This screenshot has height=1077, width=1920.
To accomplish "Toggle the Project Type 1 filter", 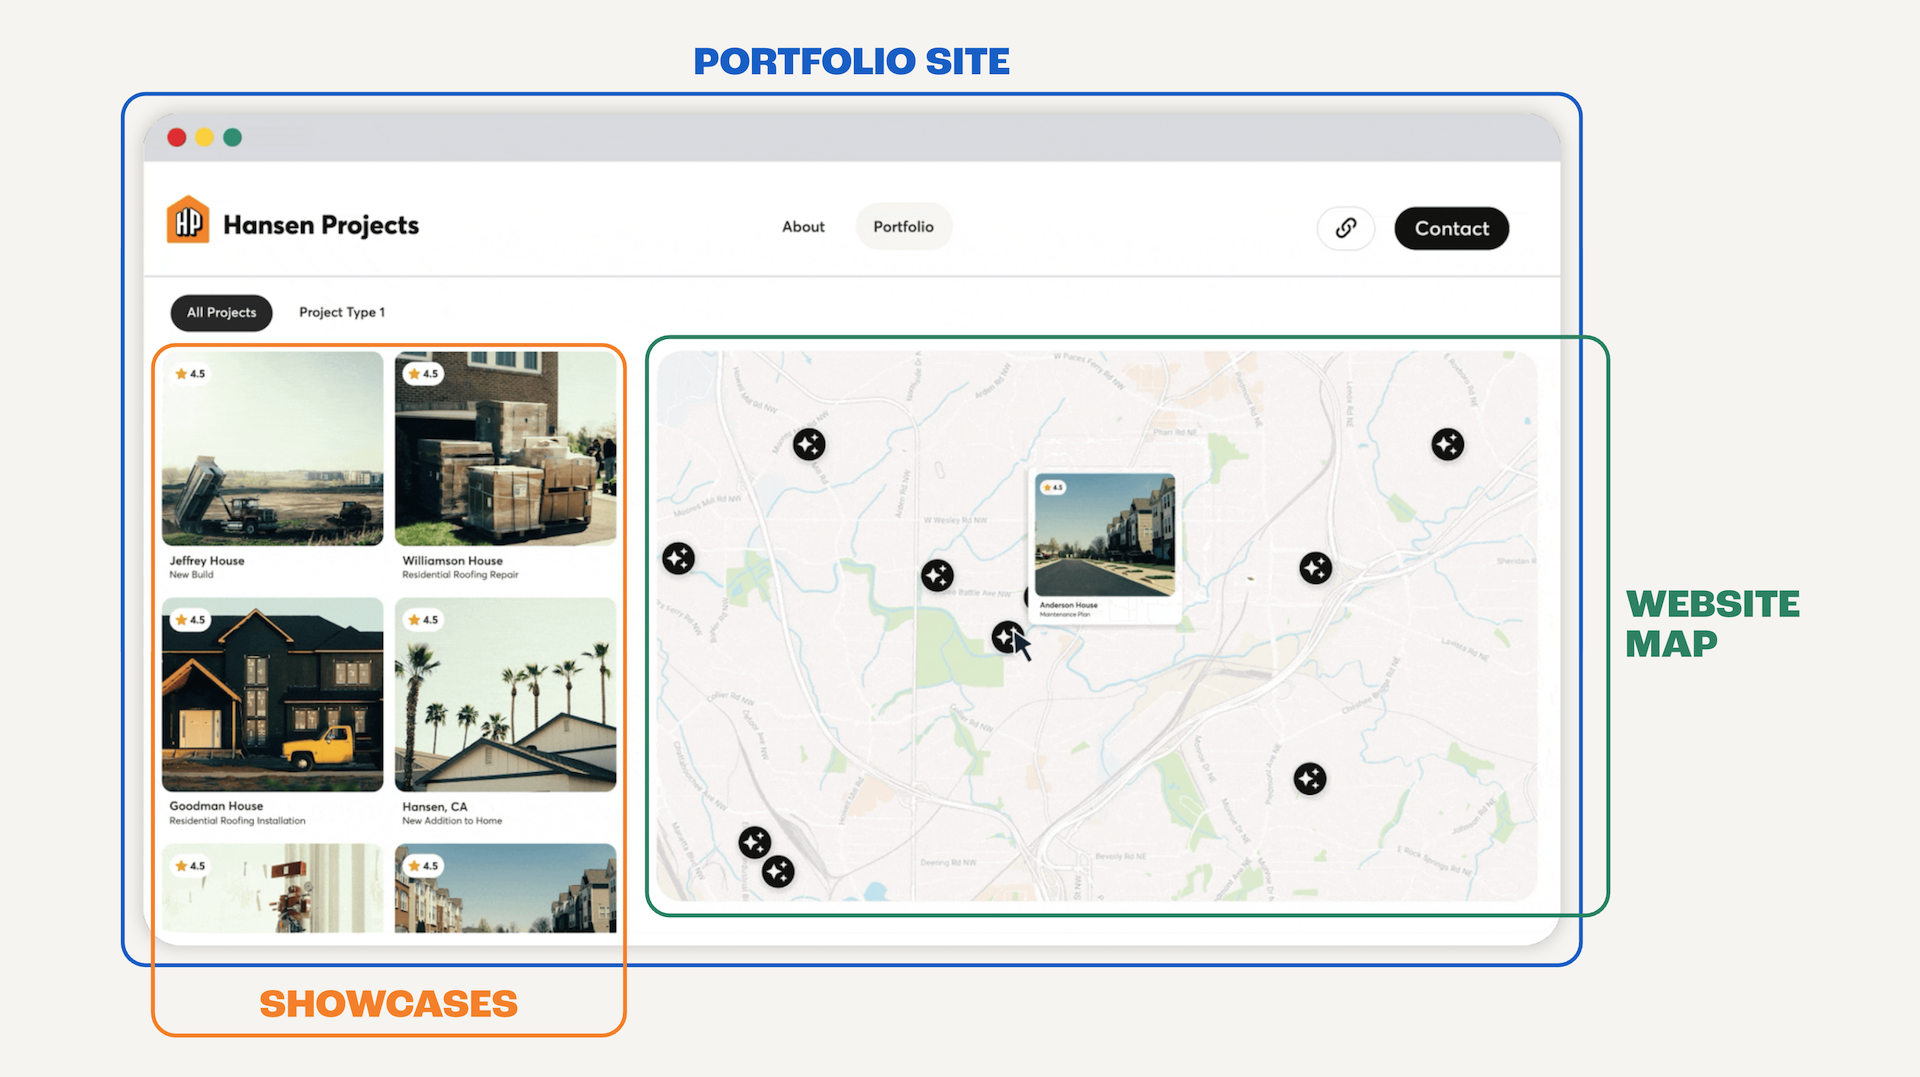I will coord(341,312).
